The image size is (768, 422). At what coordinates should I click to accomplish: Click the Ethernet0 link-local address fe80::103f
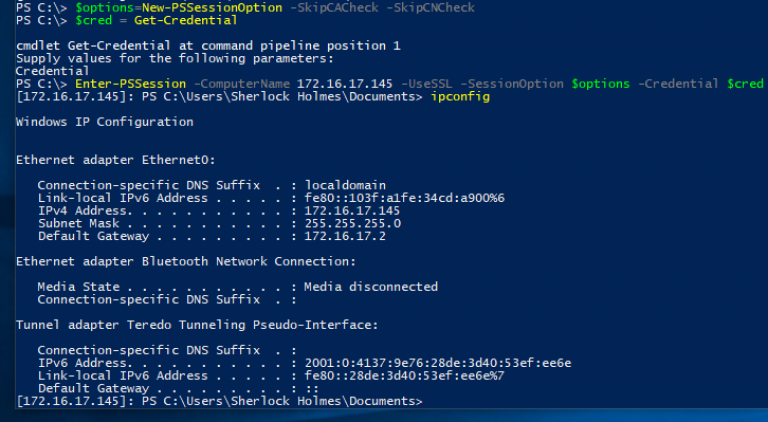pyautogui.click(x=405, y=198)
